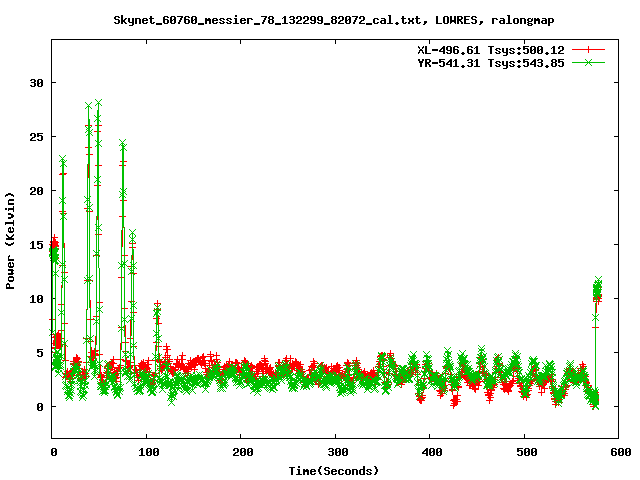The height and width of the screenshot is (480, 640).
Task: Click the green legend line sample for YR
Action: 588,62
